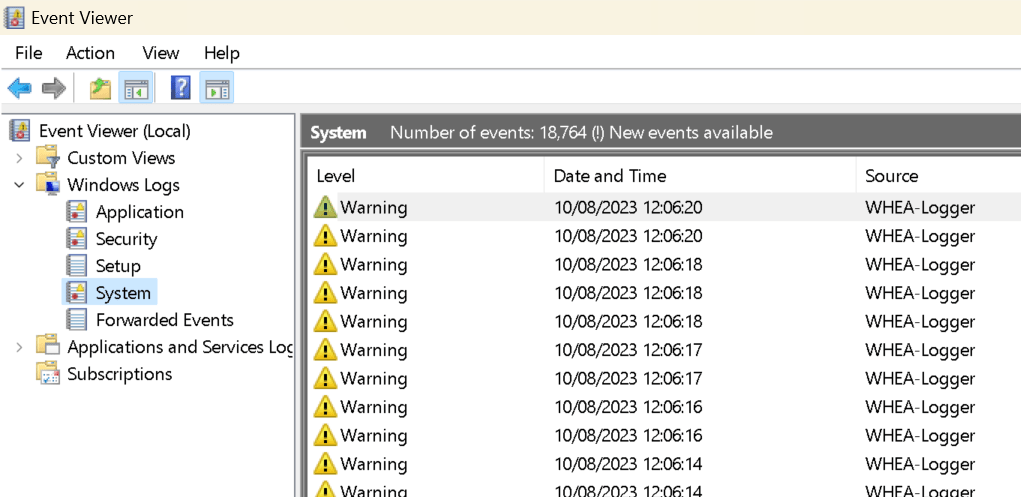Click the System log icon in tree
The image size is (1021, 497).
coord(76,293)
